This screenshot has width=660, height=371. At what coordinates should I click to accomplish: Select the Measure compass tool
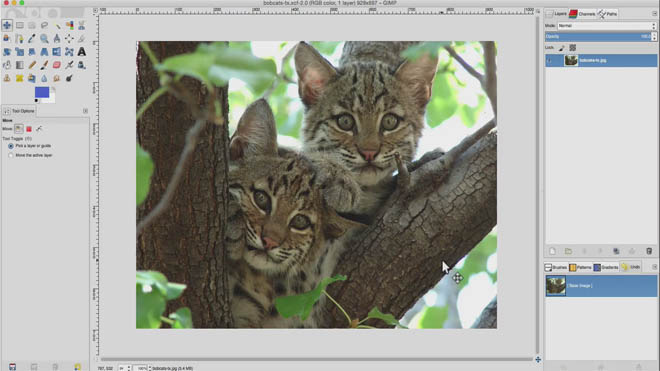click(57, 38)
